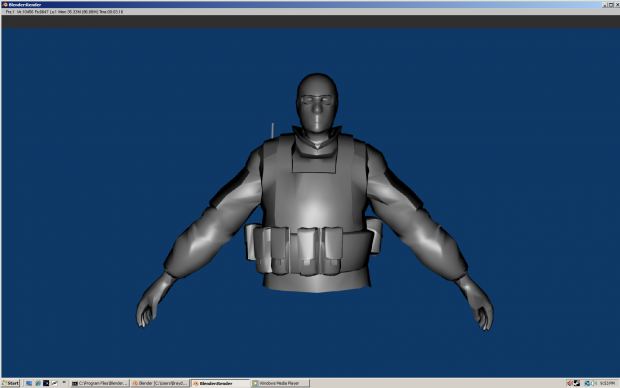Open the Windows Start menu
The image size is (620, 388).
(x=10, y=383)
